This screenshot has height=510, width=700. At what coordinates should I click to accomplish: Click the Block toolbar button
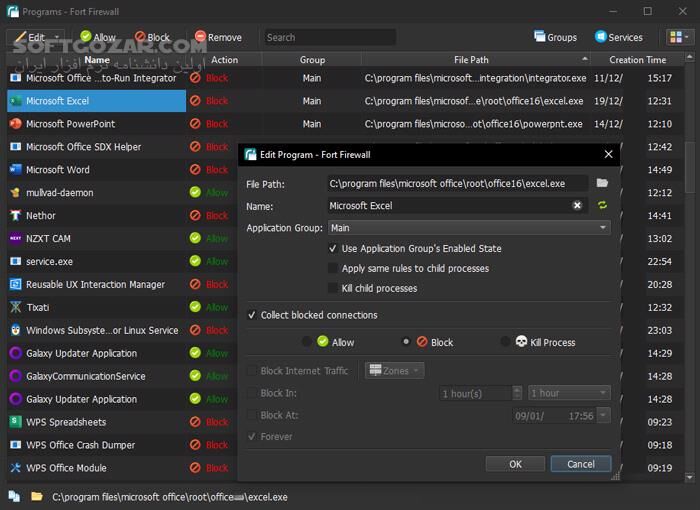point(152,38)
